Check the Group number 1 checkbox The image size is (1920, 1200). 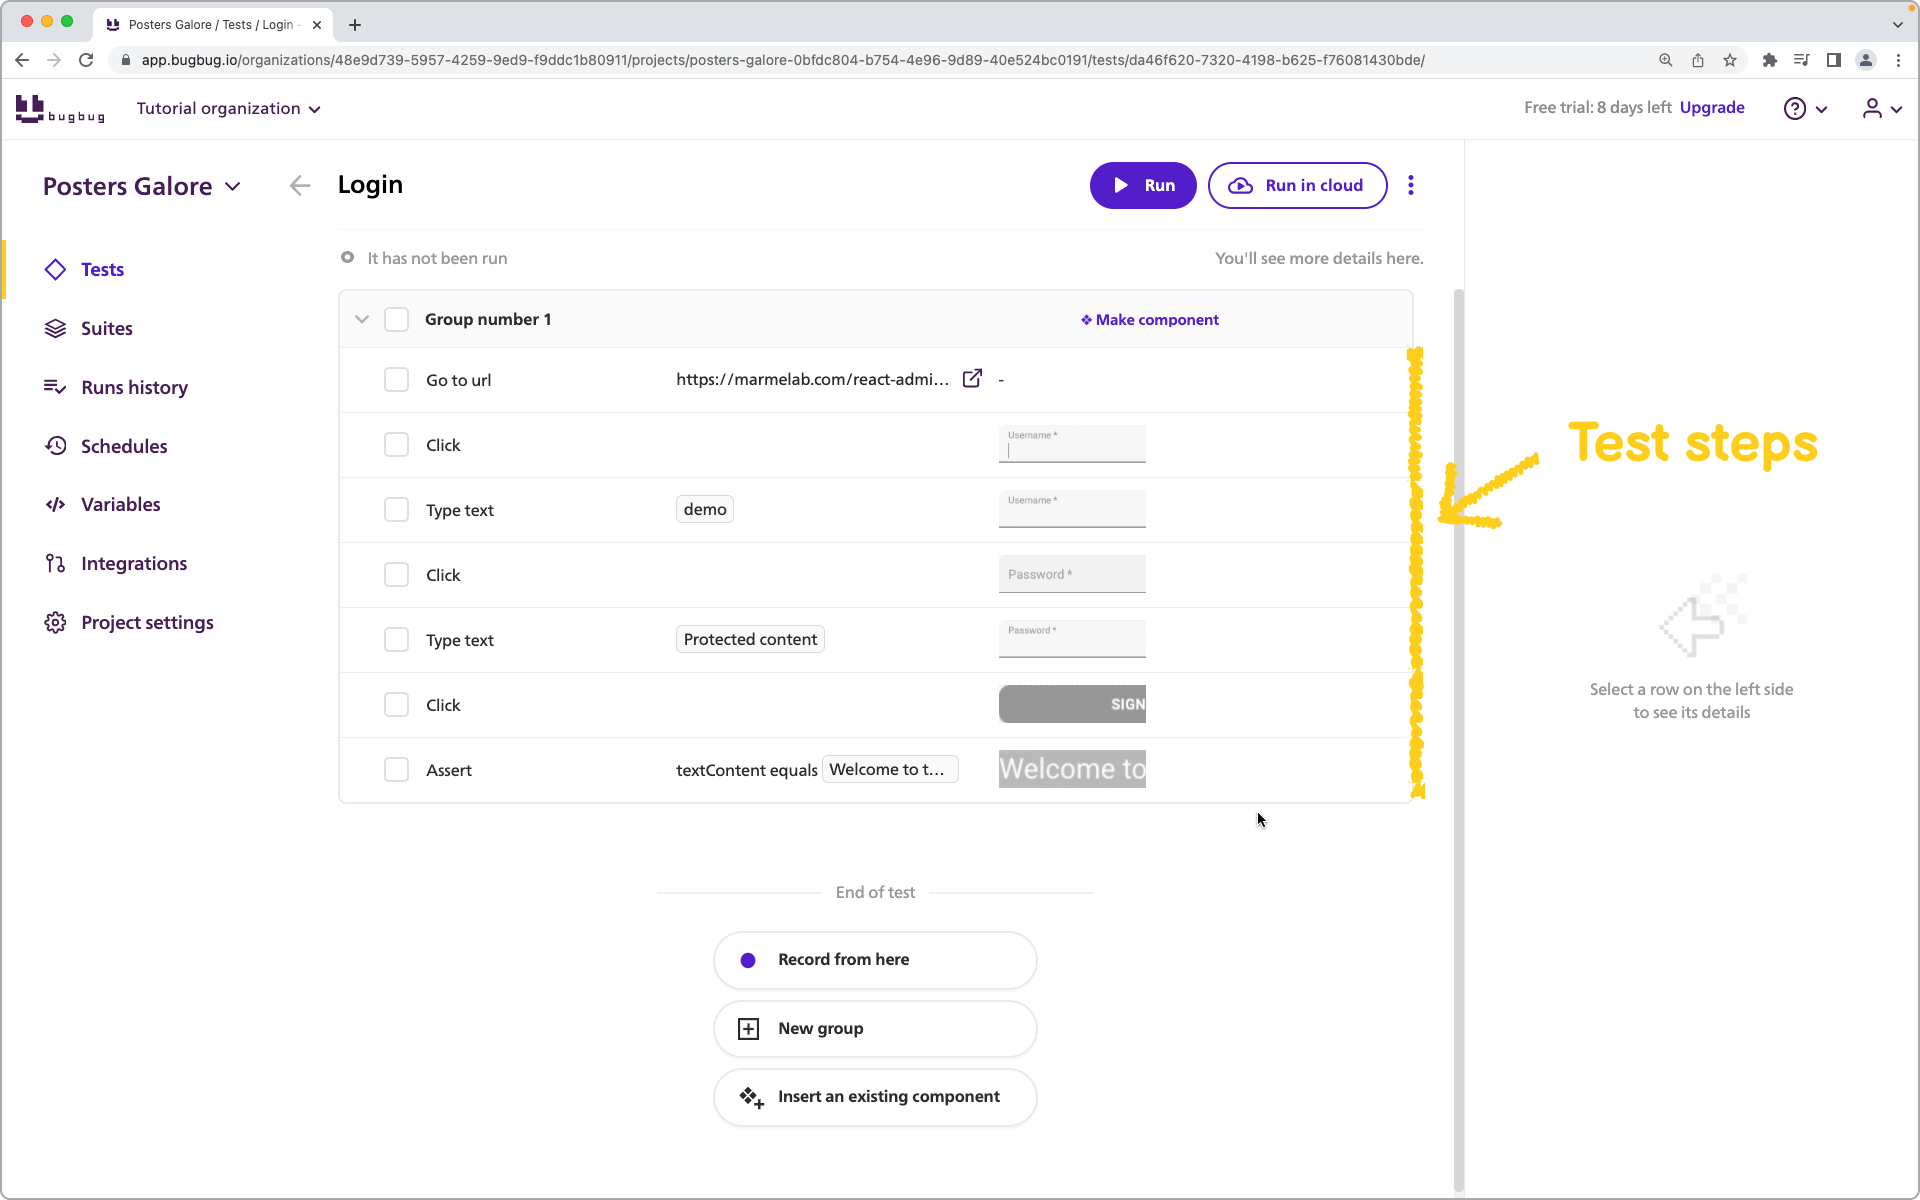click(397, 319)
